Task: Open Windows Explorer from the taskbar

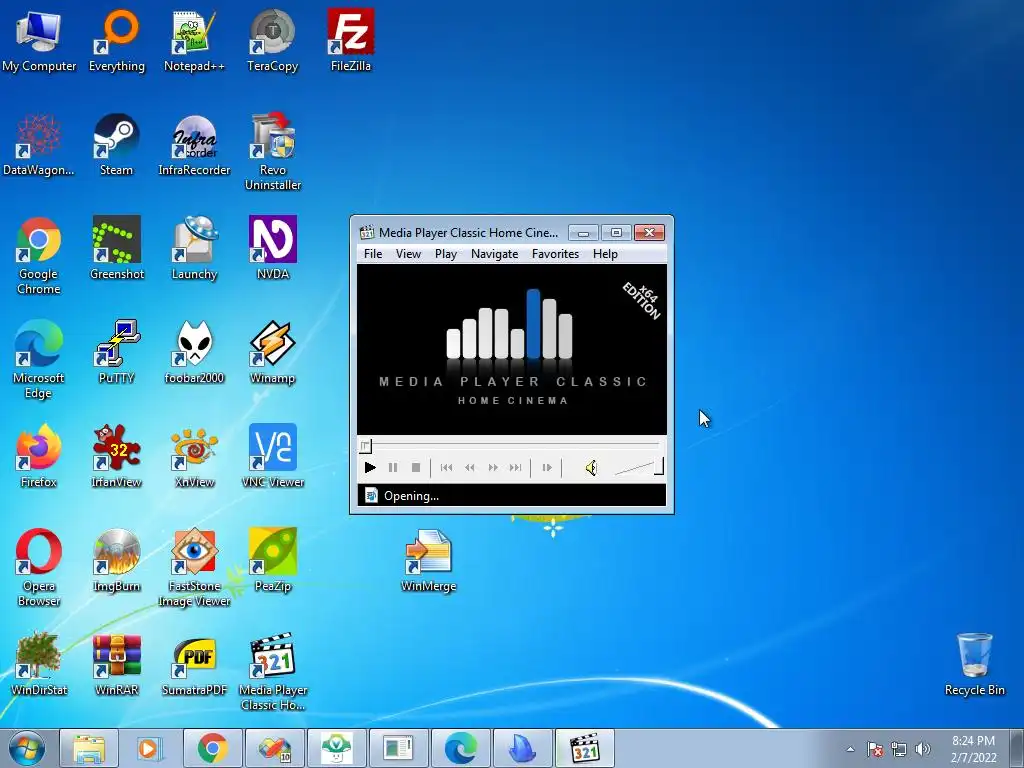Action: [x=89, y=748]
